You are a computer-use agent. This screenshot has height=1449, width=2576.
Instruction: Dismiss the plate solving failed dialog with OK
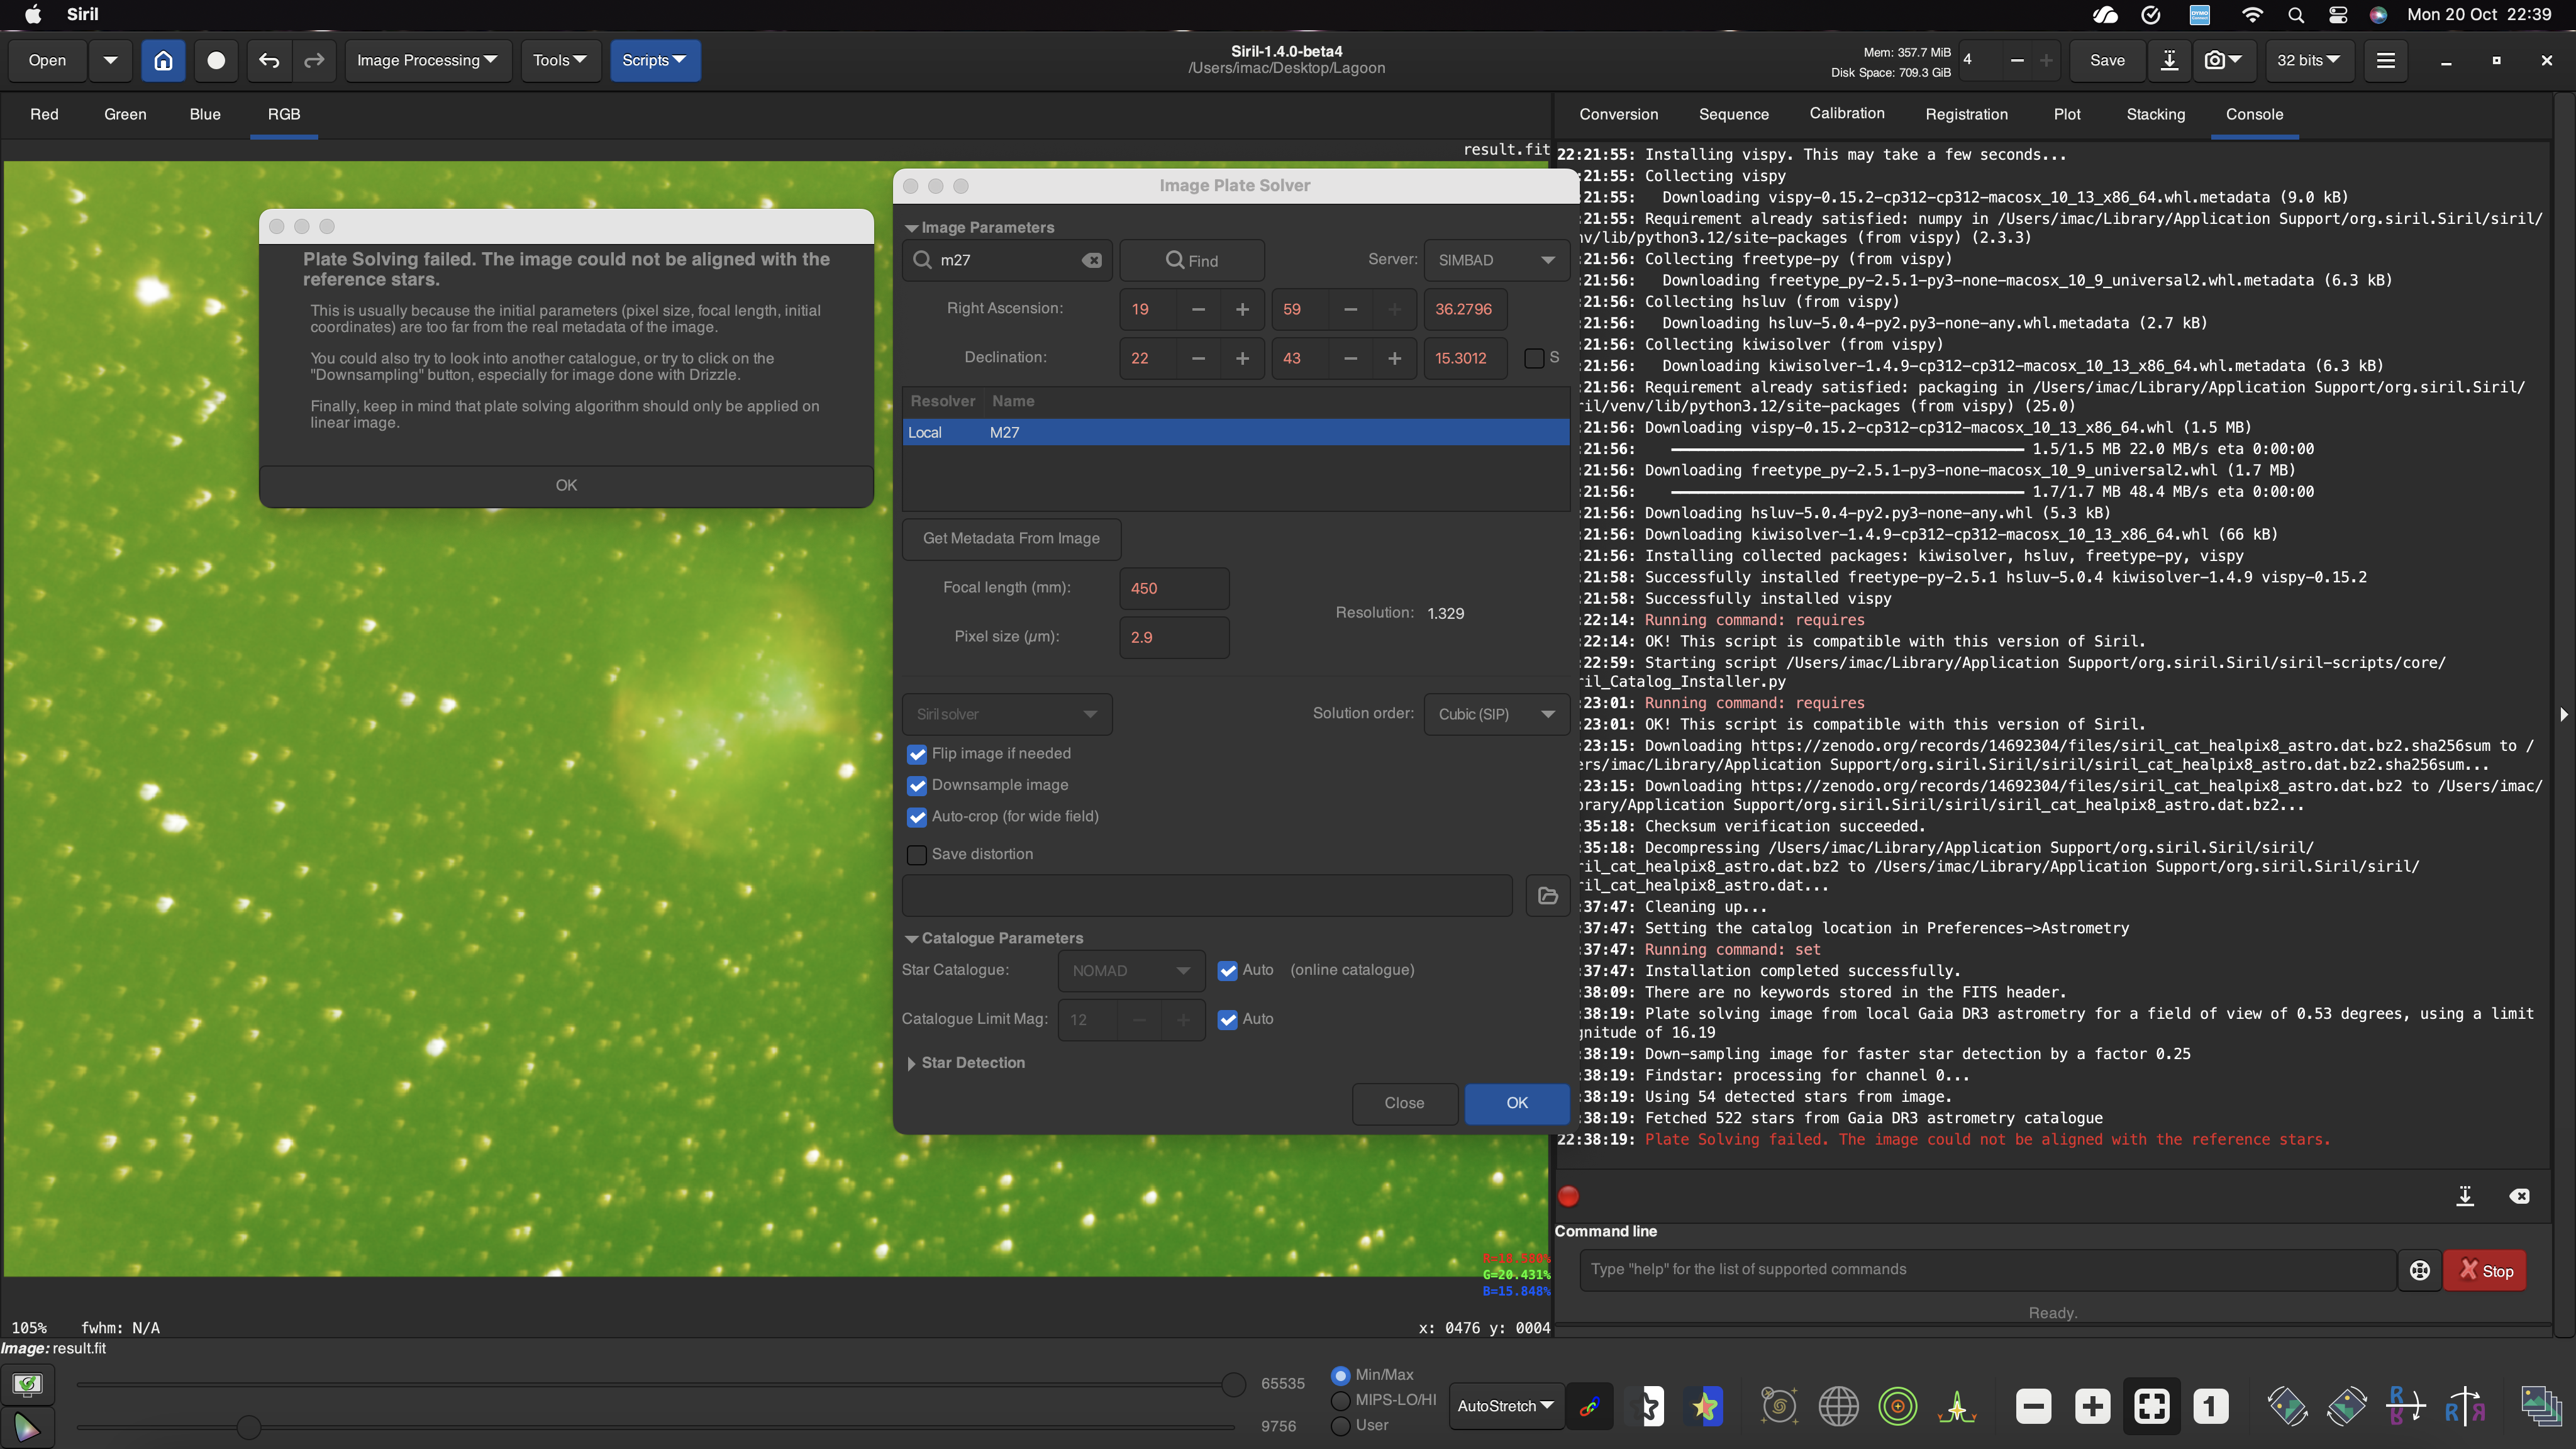pyautogui.click(x=566, y=485)
